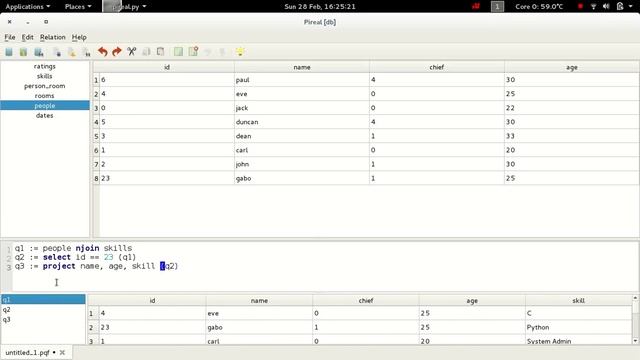Click the cell containing paul
The height and width of the screenshot is (360, 640).
(x=302, y=80)
